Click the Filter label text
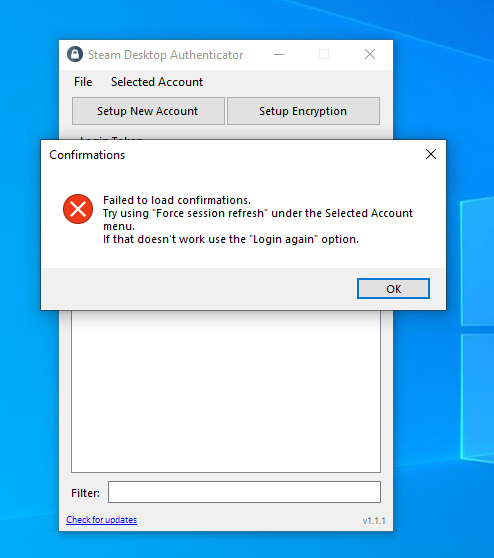Viewport: 494px width, 558px height. (85, 493)
